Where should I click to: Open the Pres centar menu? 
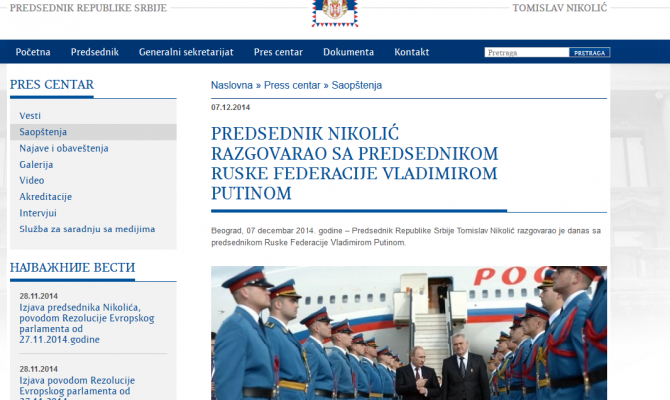coord(278,52)
